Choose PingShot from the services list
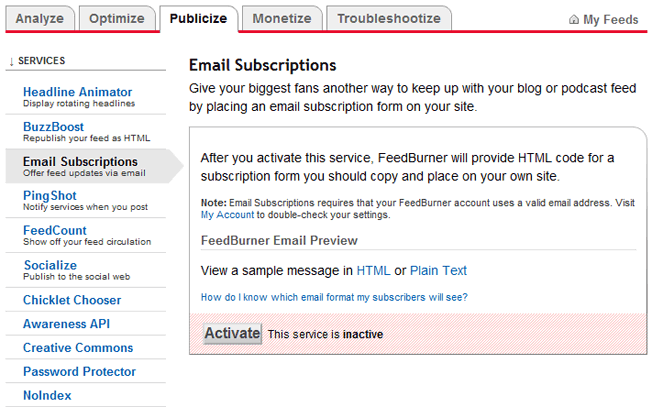 click(49, 196)
